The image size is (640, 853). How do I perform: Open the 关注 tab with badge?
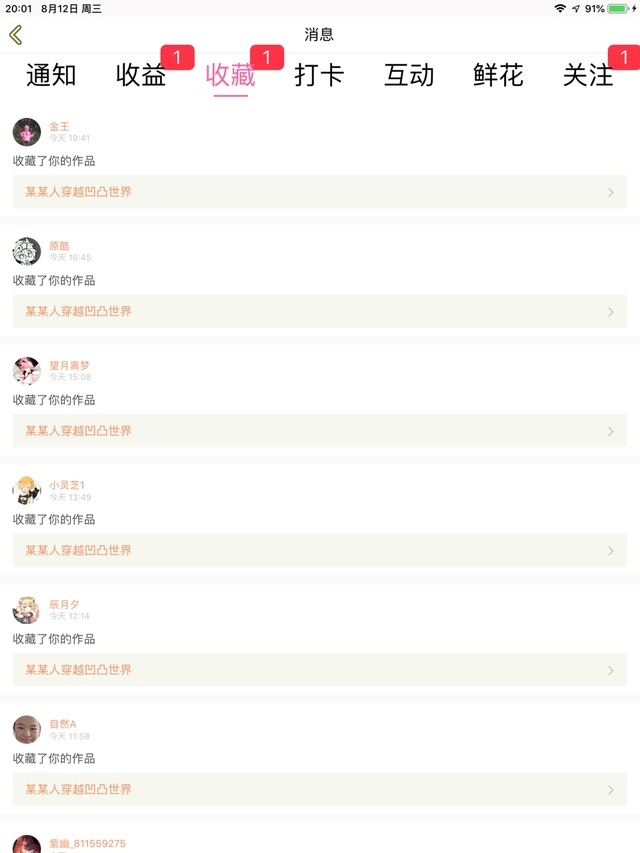click(588, 75)
